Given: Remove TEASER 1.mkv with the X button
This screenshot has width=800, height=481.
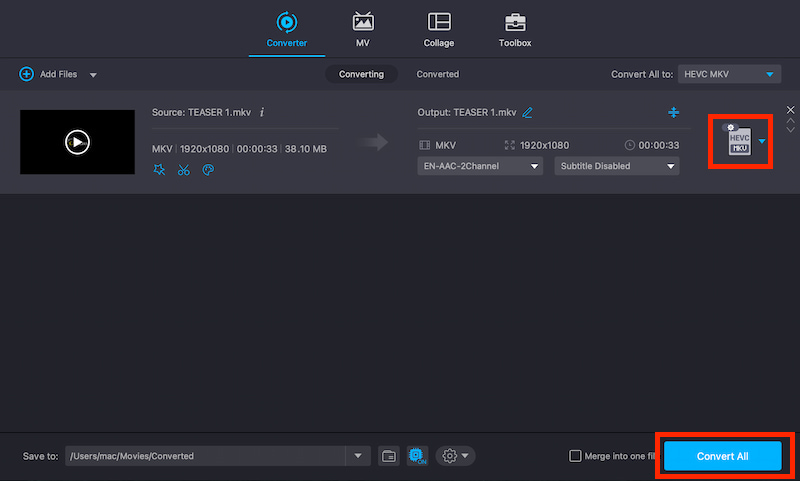Looking at the screenshot, I should (790, 110).
